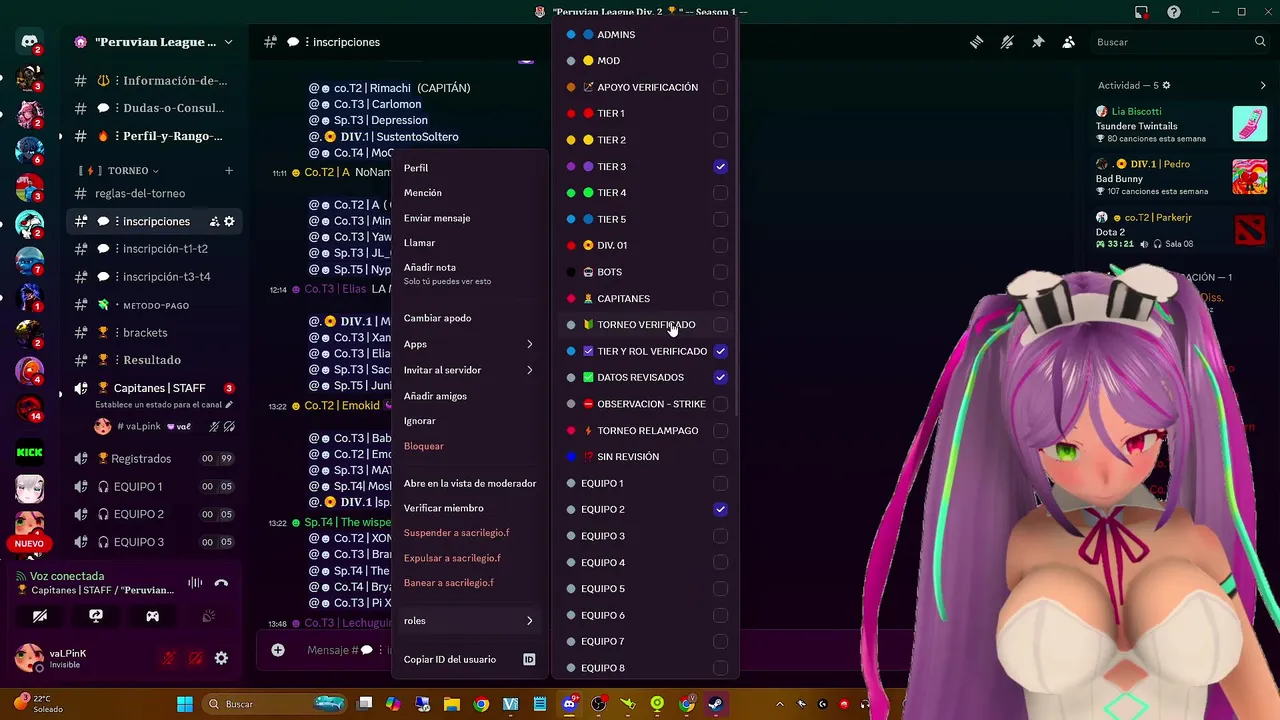Open Windows Start button
Screen dimensions: 1280x720
click(185, 704)
